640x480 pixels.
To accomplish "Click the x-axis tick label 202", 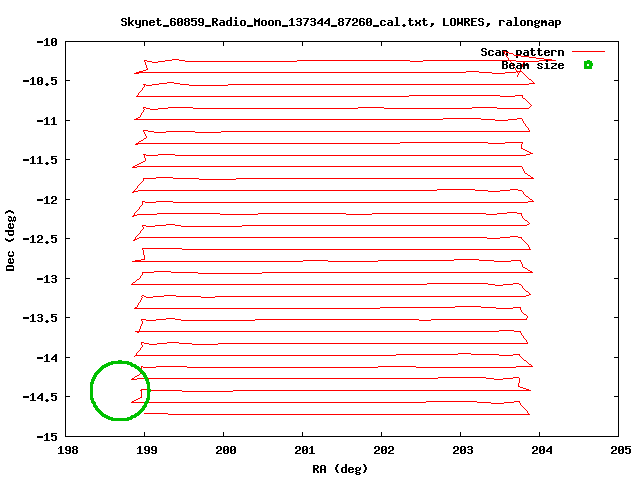I will (x=384, y=450).
